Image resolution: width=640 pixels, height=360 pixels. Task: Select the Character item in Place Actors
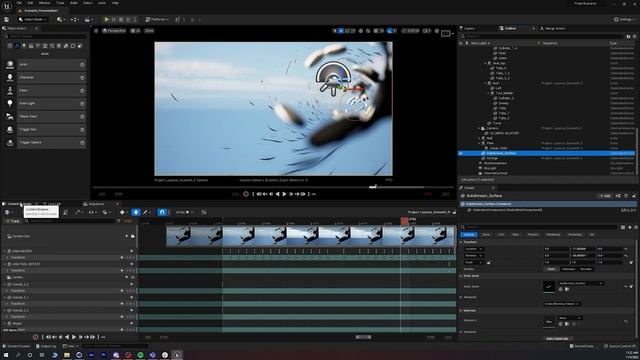pos(51,78)
